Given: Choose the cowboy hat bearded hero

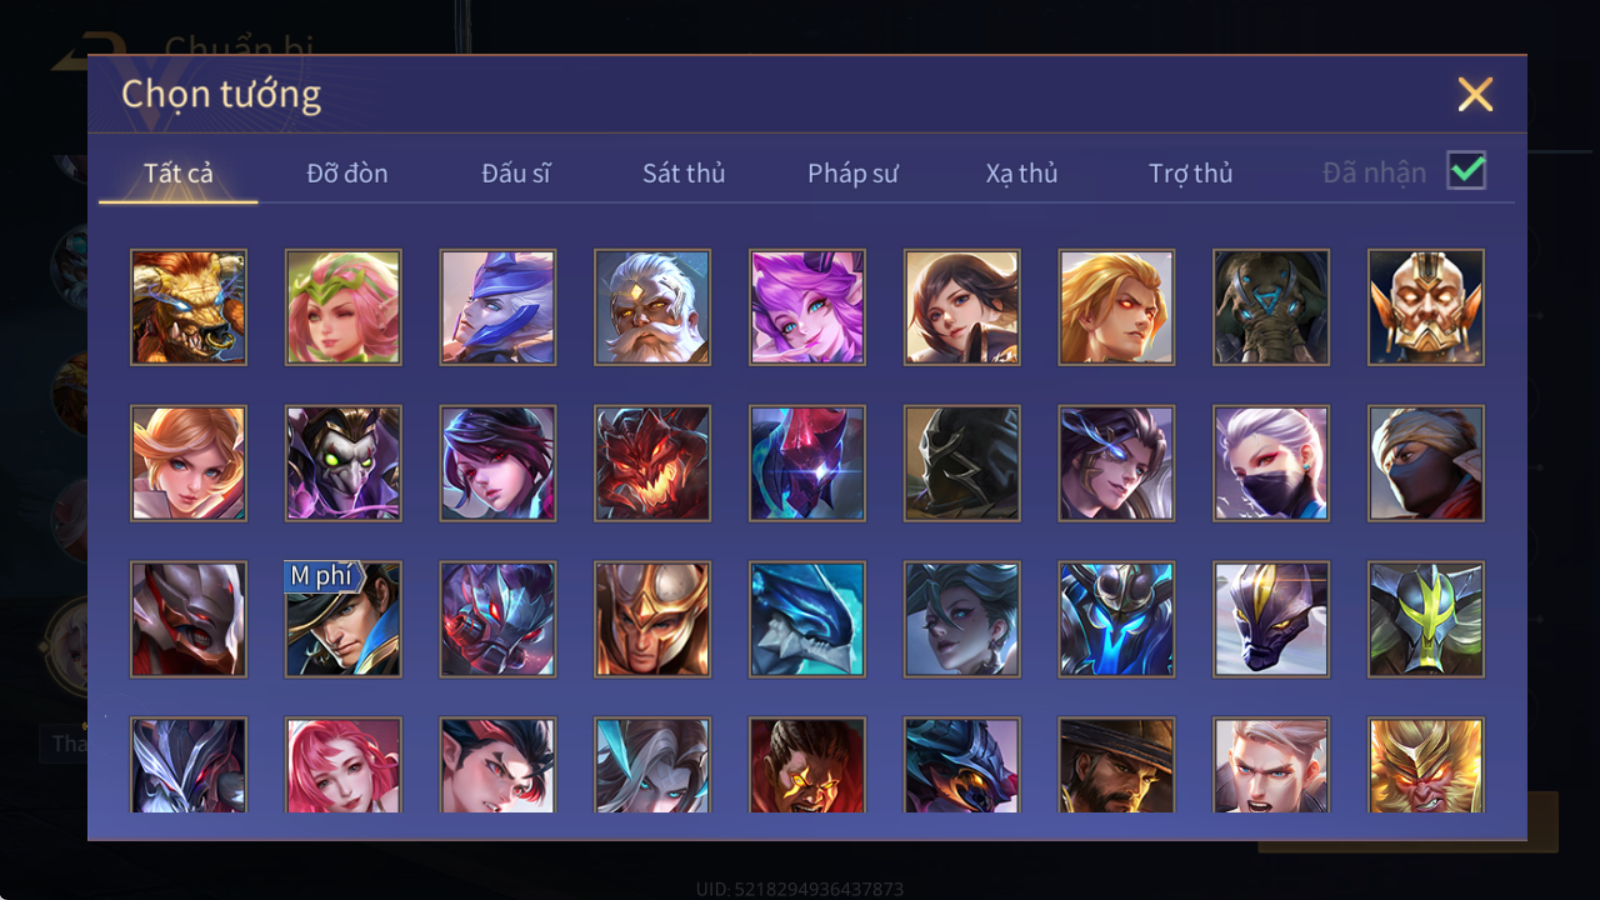Looking at the screenshot, I should coord(1116,765).
